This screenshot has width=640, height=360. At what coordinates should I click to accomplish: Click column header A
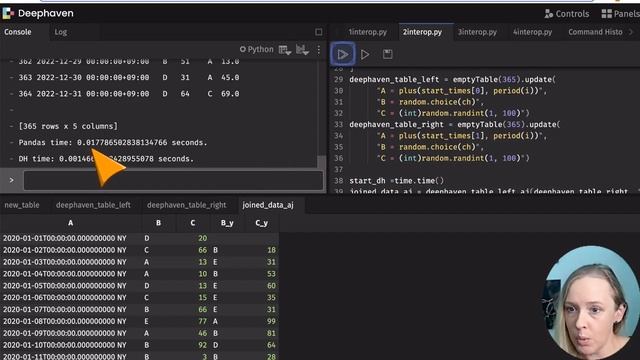71,223
